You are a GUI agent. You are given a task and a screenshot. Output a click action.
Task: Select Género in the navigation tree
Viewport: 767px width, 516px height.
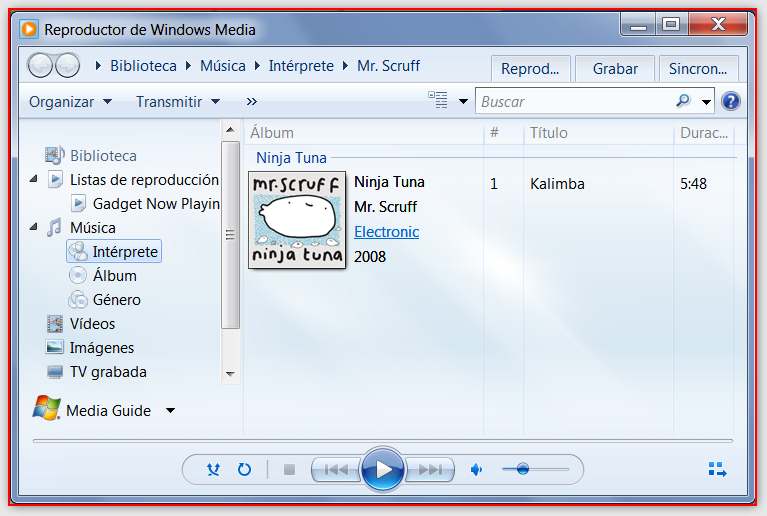click(x=116, y=299)
